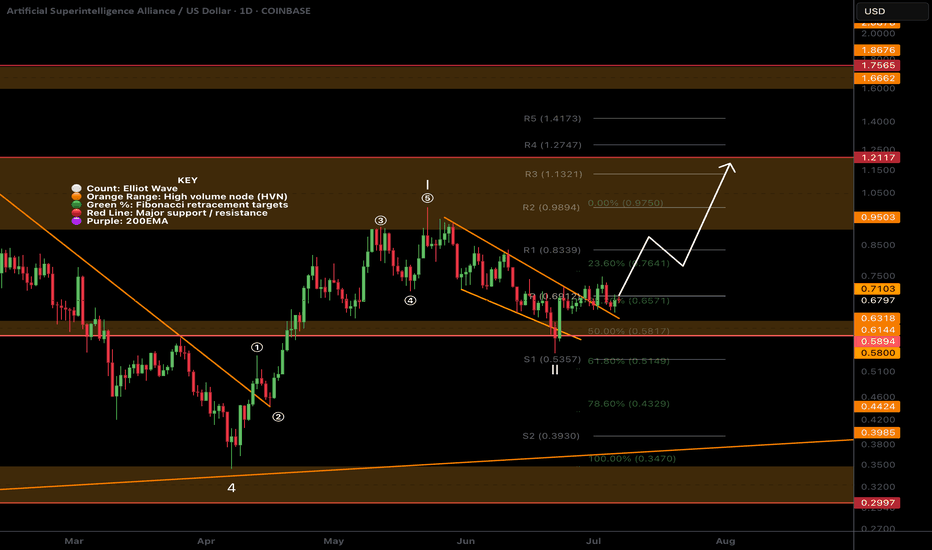Screen dimensions: 932x550
Task: Click the 0.3500 tick on the price axis
Action: (x=878, y=465)
